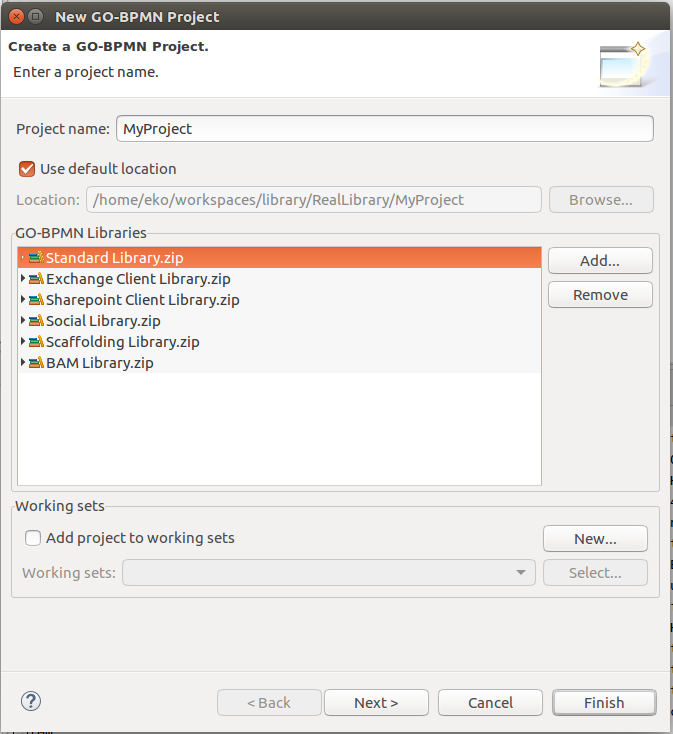Click the Scaffolding Library.zip icon
673x734 pixels.
coord(36,342)
